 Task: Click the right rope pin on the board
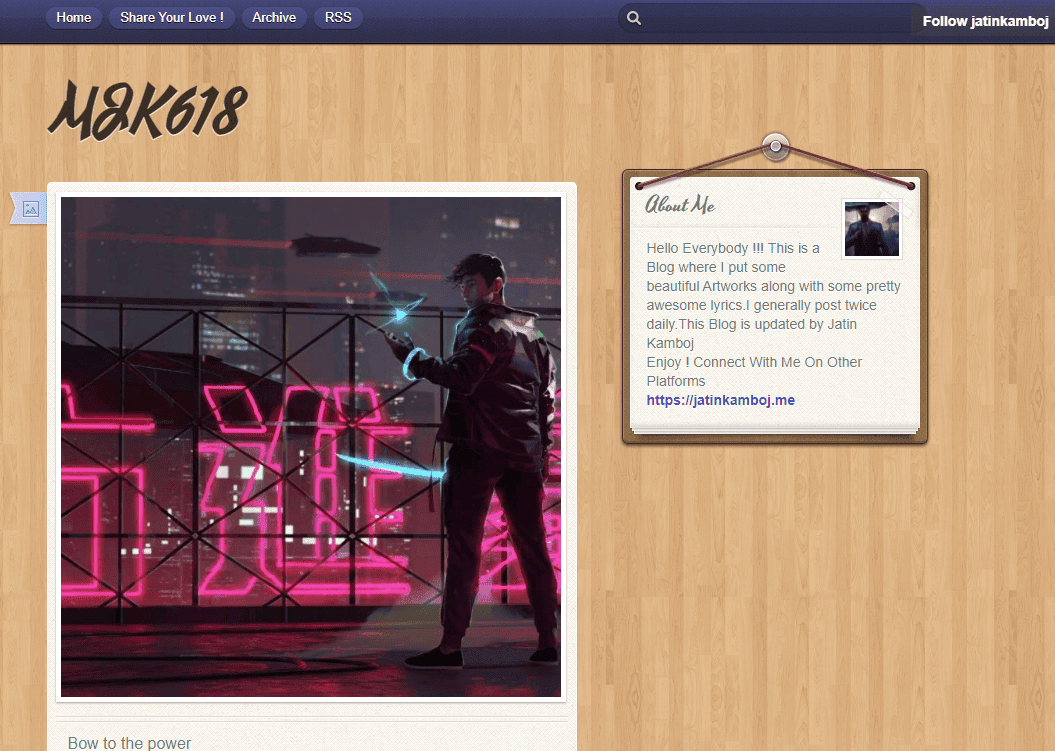909,183
